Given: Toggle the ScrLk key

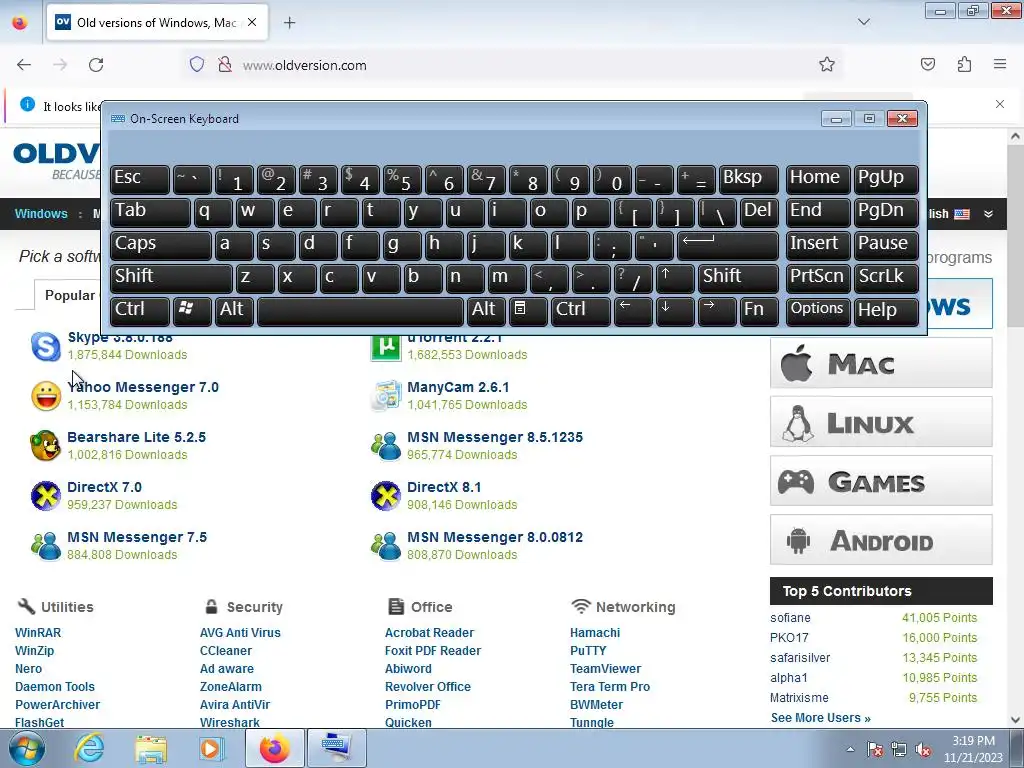Looking at the screenshot, I should point(886,278).
